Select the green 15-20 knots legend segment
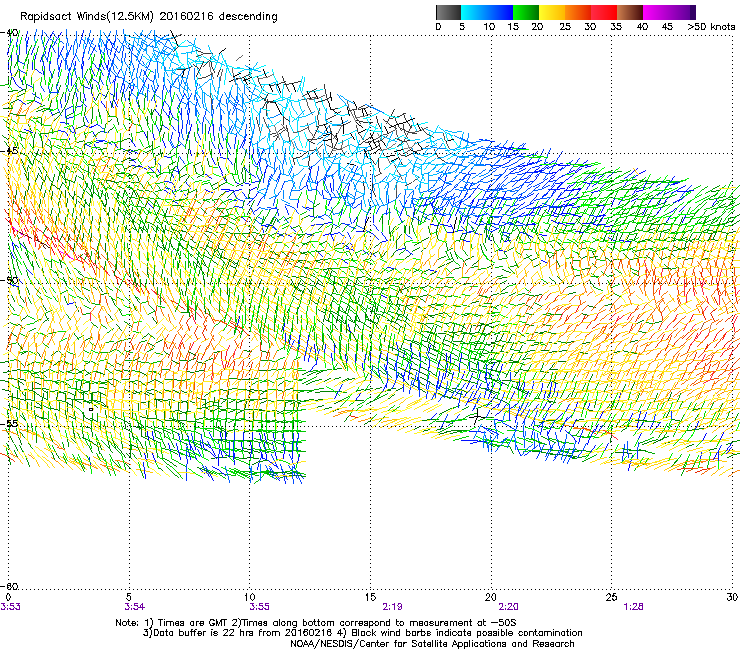Screen dimensions: 740x650 click(x=526, y=12)
